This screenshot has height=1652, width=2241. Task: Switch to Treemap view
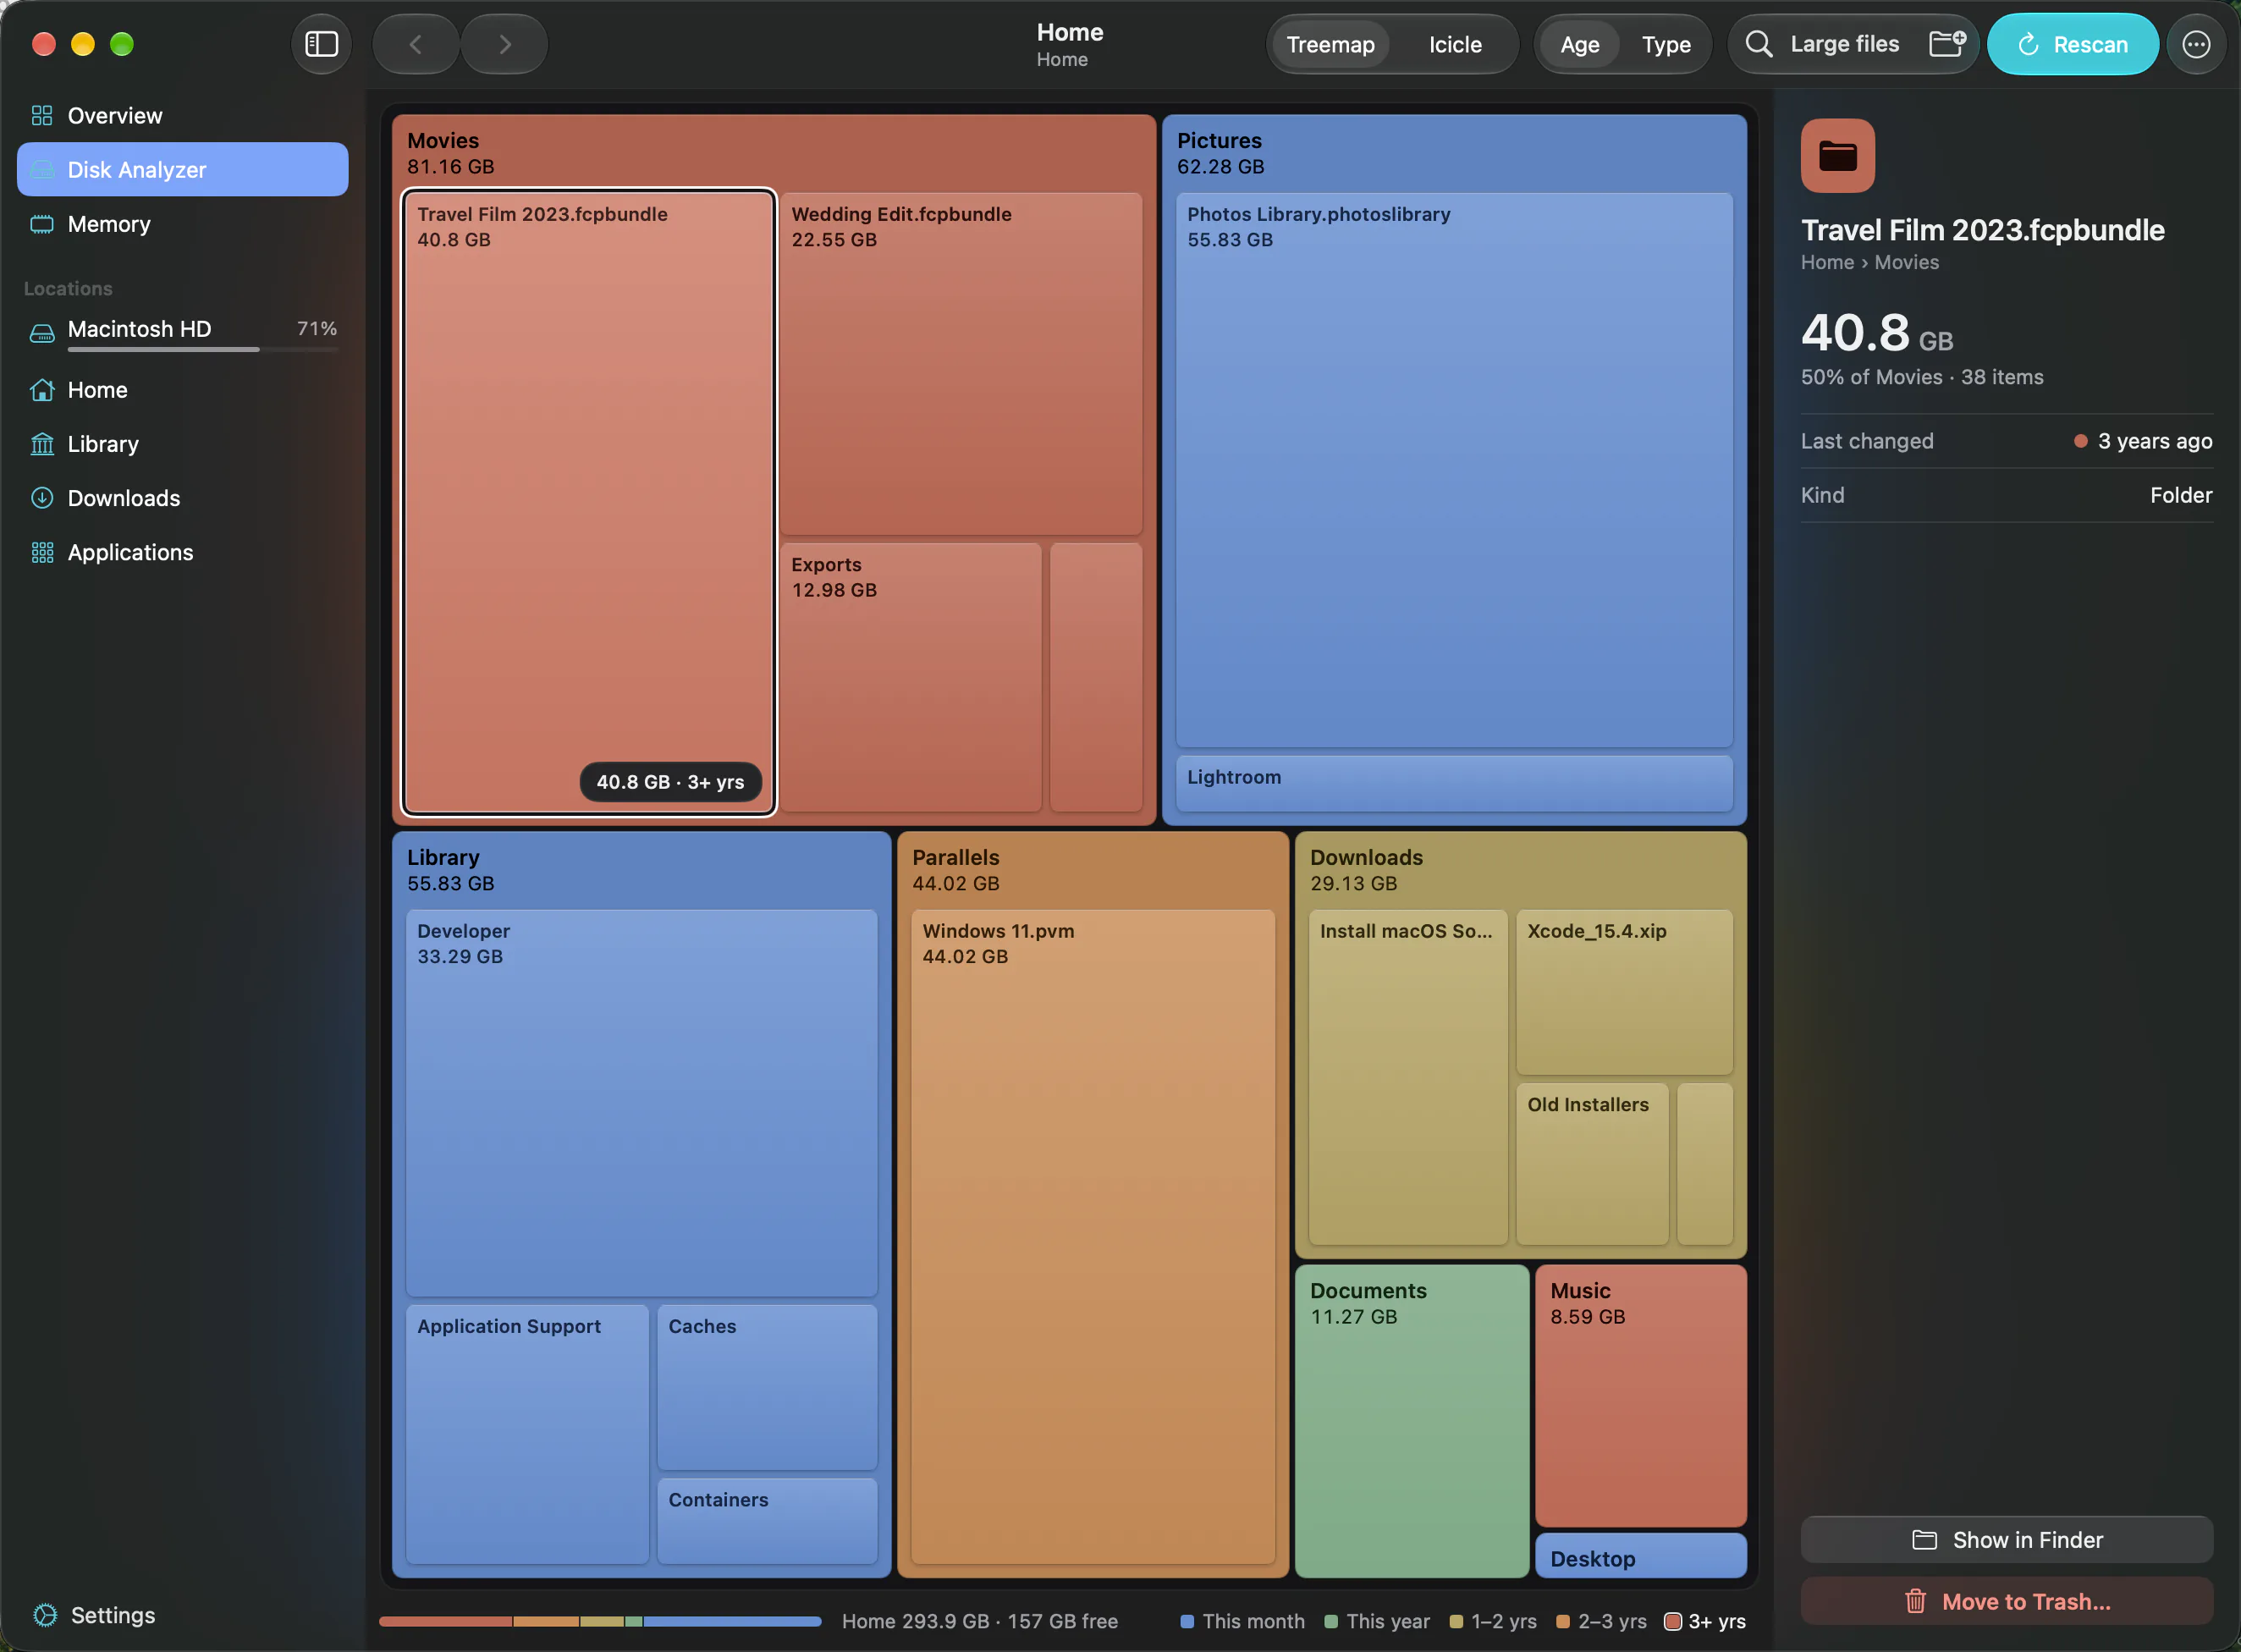pos(1330,44)
